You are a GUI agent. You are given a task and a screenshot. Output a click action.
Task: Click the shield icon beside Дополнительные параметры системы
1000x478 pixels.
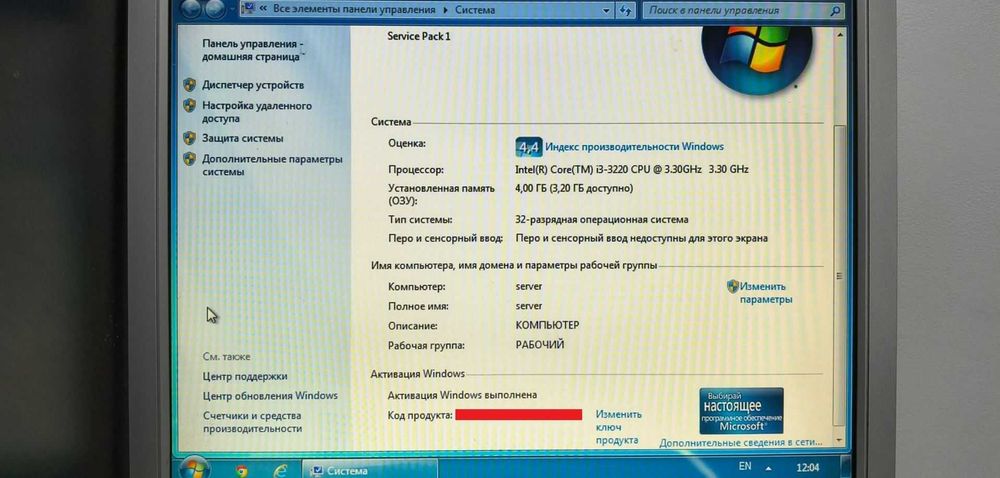pyautogui.click(x=189, y=159)
